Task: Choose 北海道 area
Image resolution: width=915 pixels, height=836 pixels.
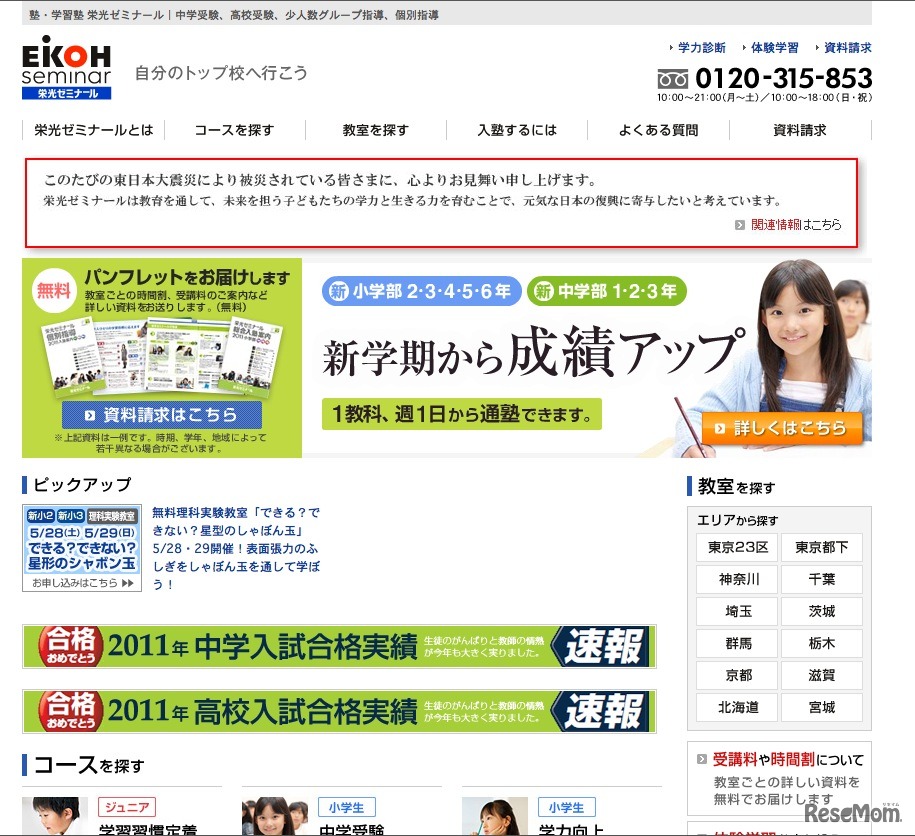Action: point(737,708)
